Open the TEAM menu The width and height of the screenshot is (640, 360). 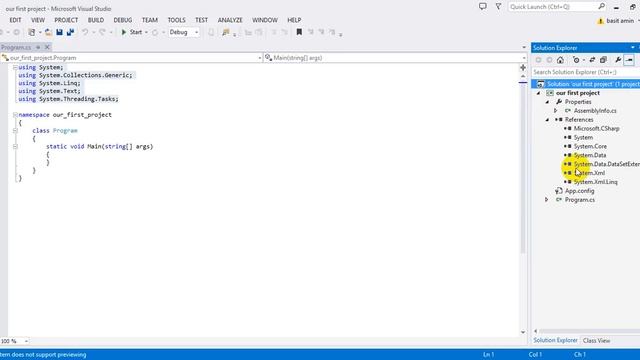click(x=150, y=20)
